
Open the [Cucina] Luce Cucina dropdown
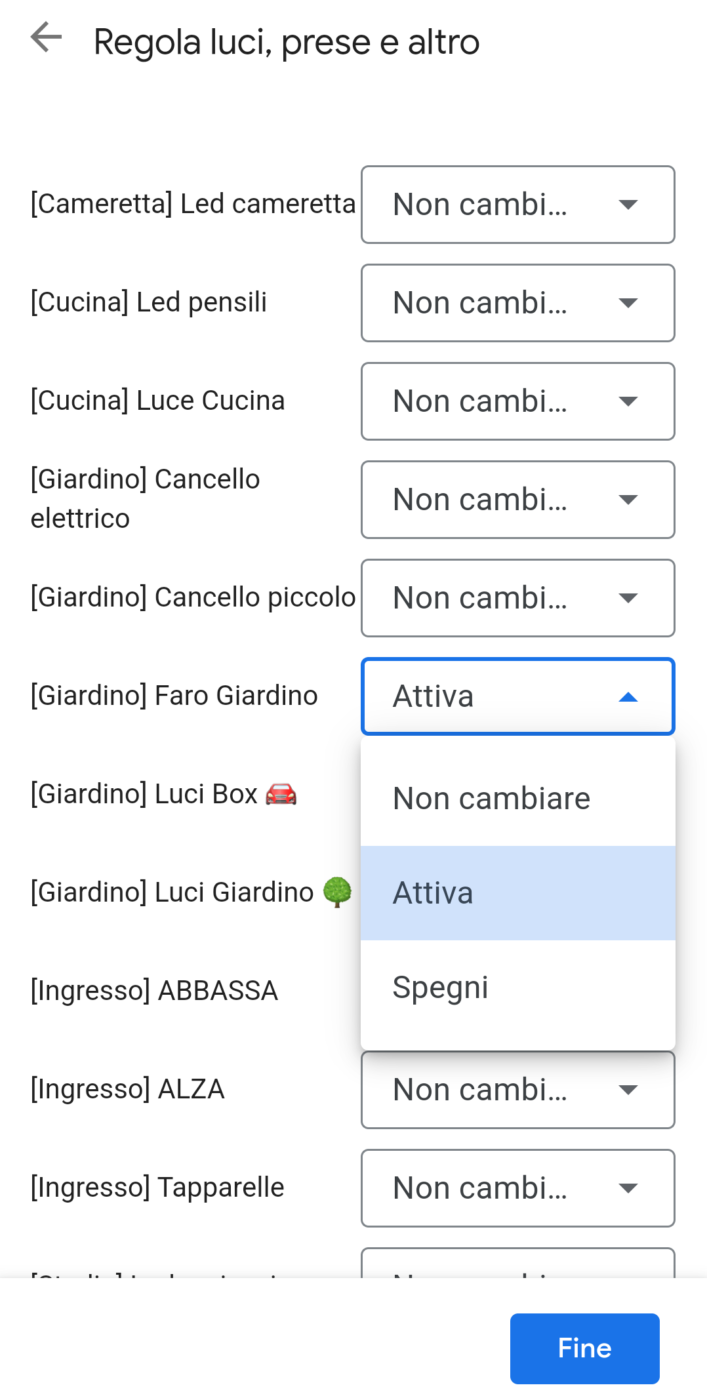click(x=517, y=401)
